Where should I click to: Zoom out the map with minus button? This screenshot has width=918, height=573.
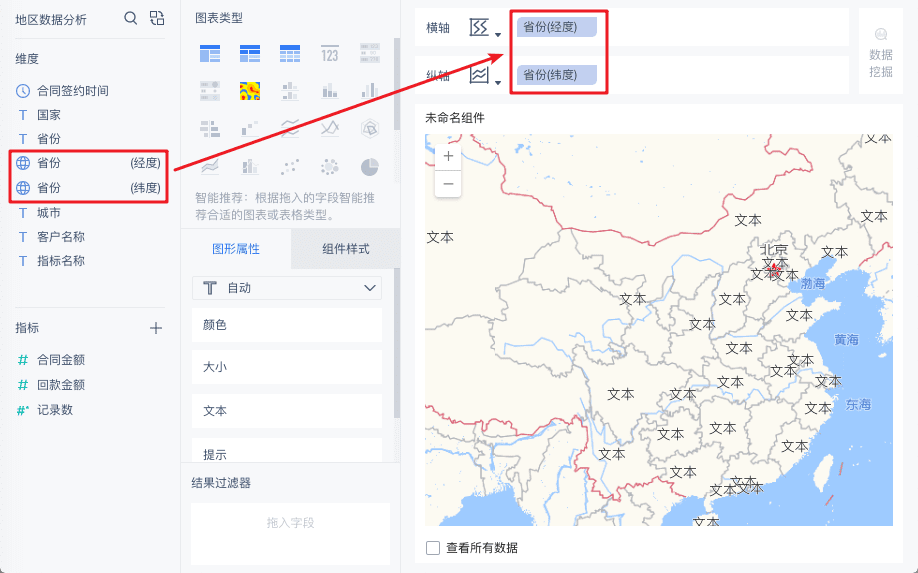(448, 184)
